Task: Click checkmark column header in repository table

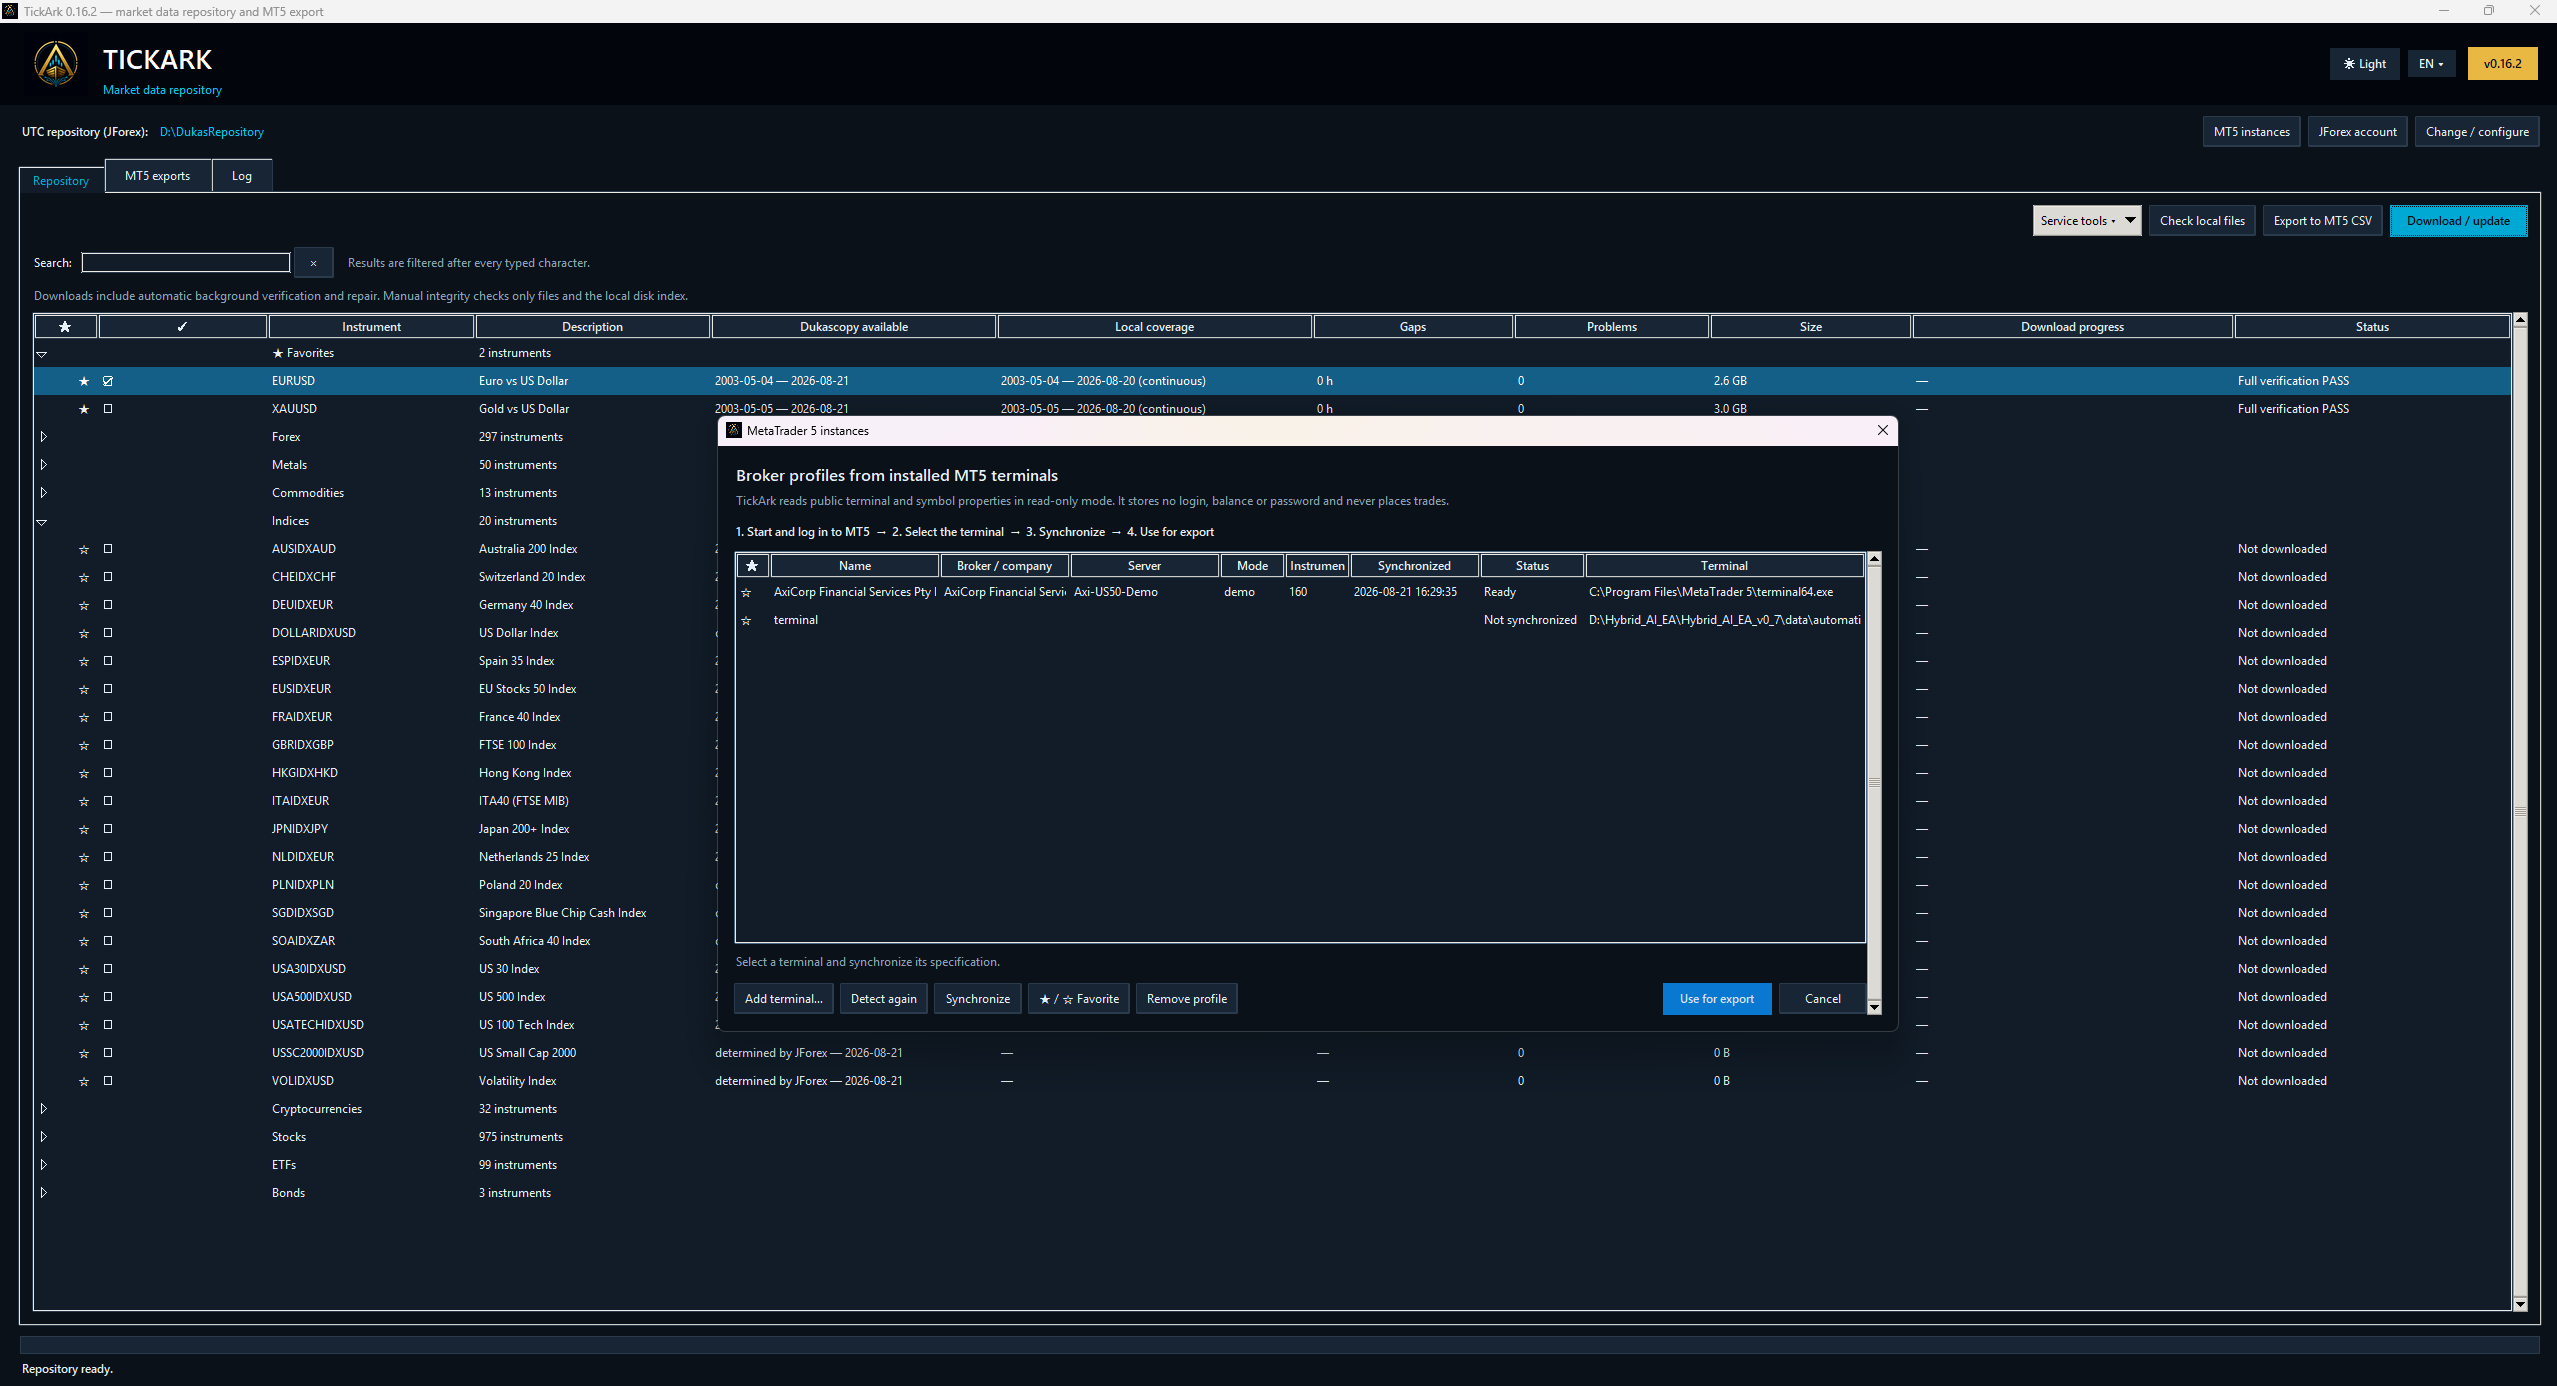Action: (182, 327)
